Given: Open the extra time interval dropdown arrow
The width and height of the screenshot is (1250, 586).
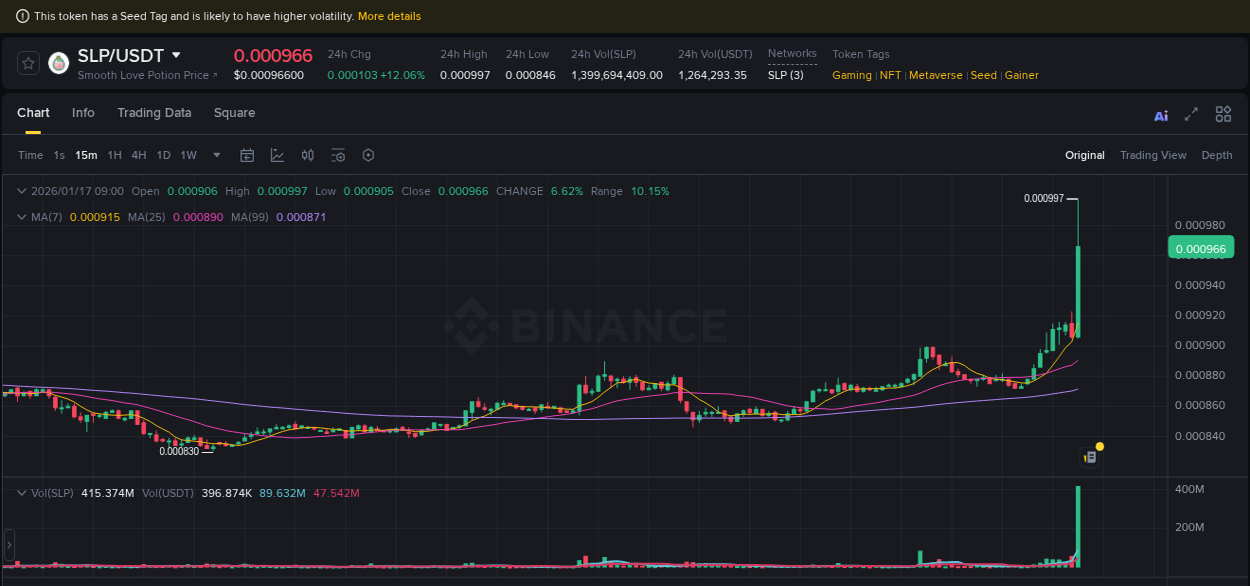Looking at the screenshot, I should tap(216, 155).
